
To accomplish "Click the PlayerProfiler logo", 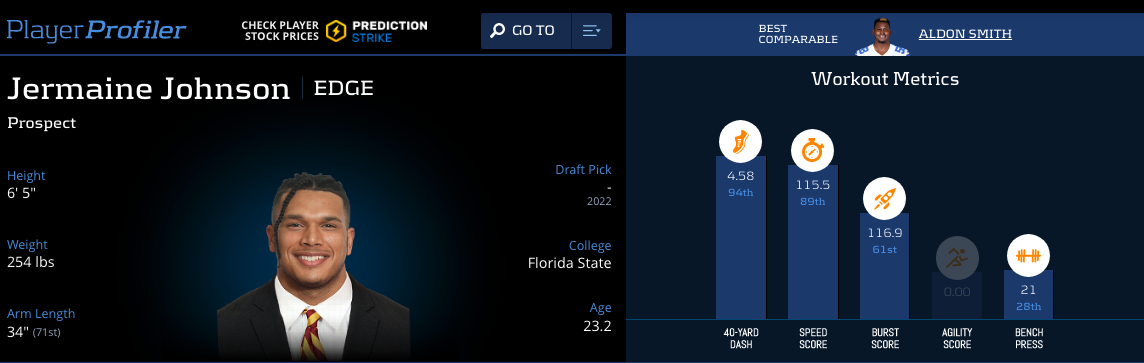I will click(96, 30).
